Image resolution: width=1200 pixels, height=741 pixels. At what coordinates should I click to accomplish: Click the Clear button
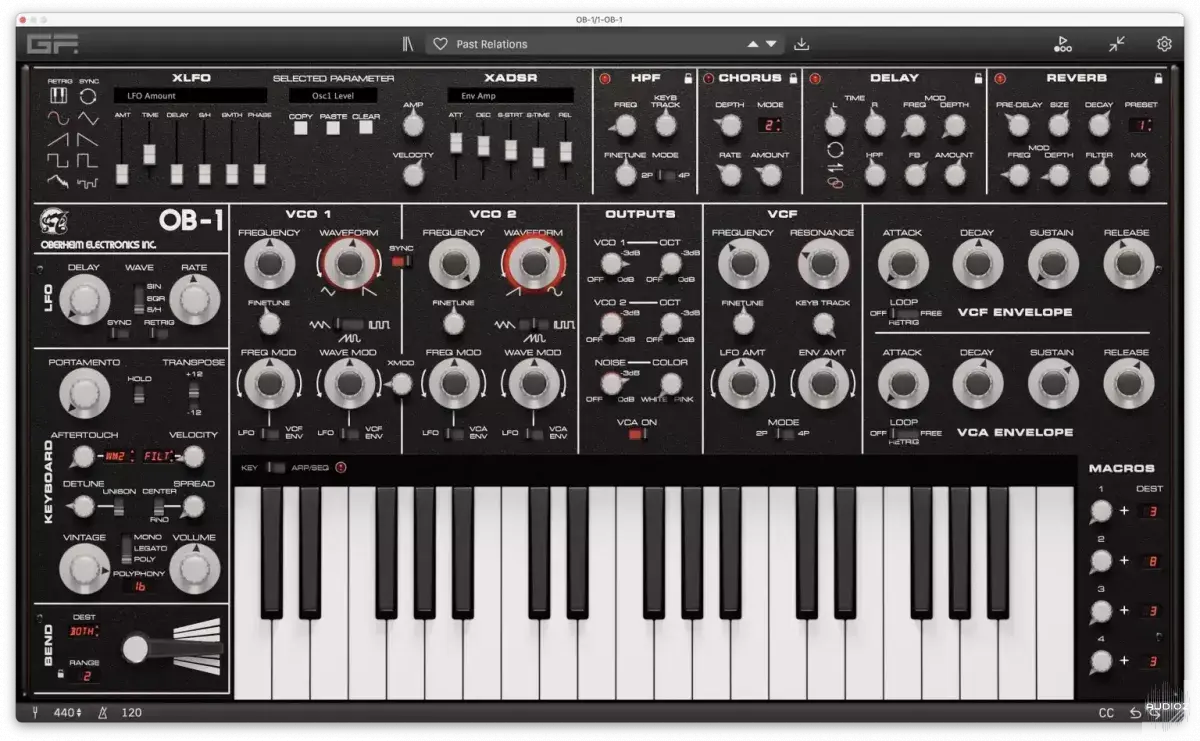365,129
